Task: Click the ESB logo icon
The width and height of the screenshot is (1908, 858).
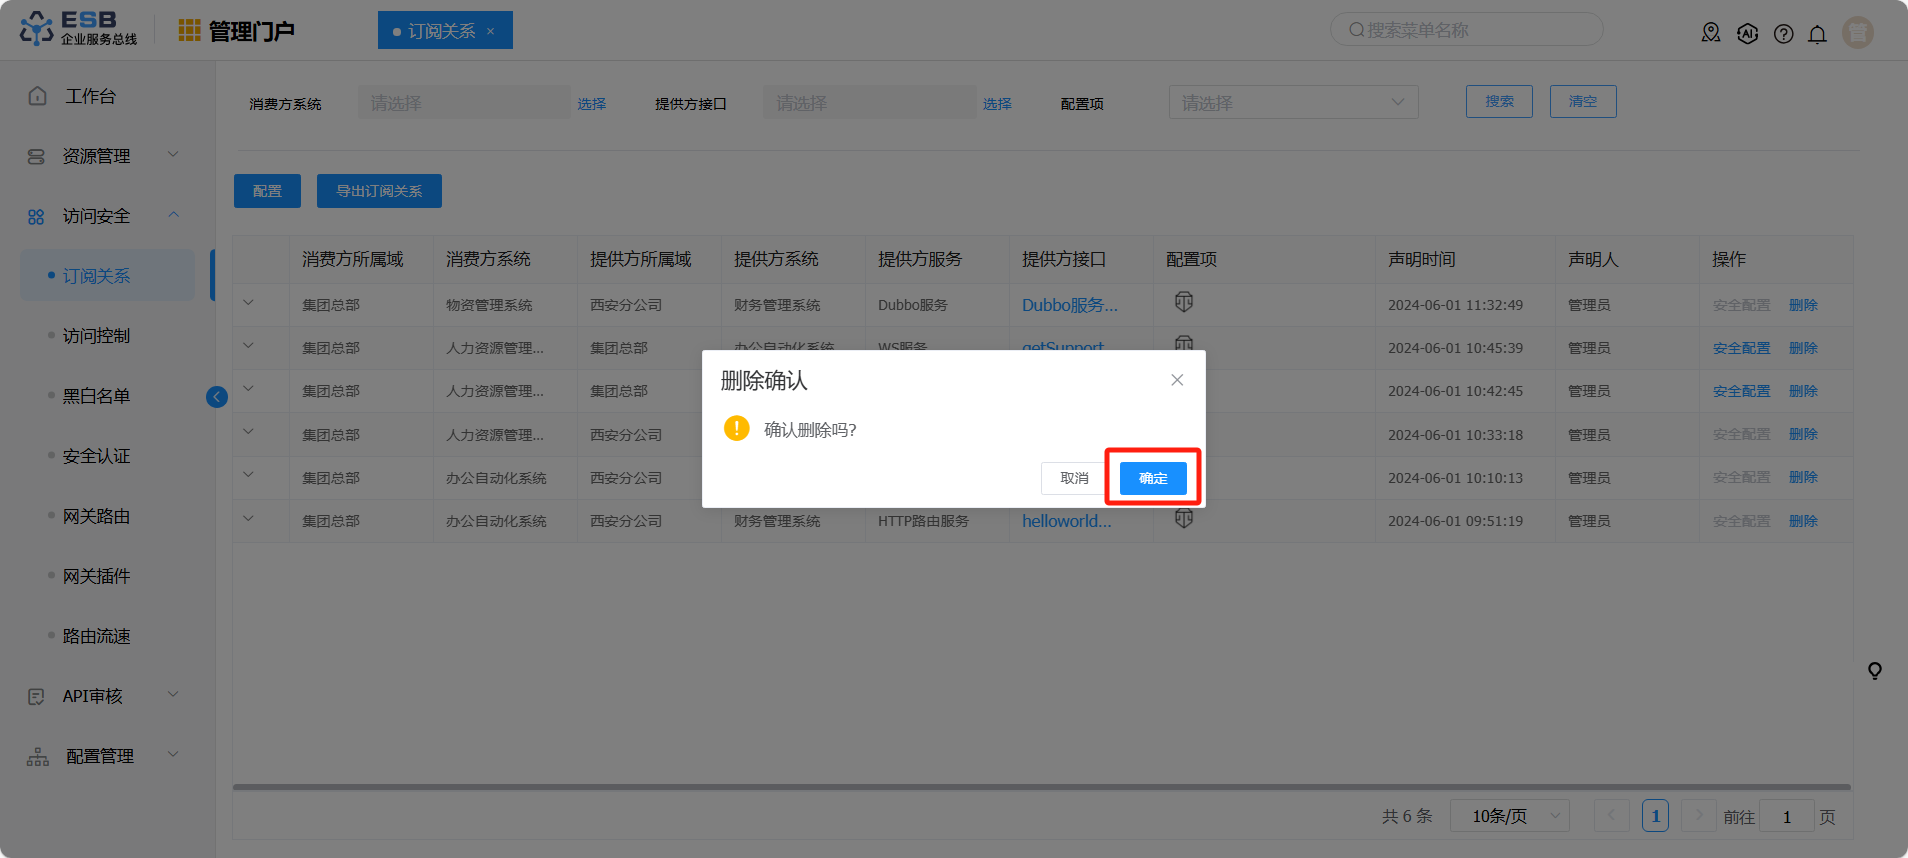Action: click(37, 29)
